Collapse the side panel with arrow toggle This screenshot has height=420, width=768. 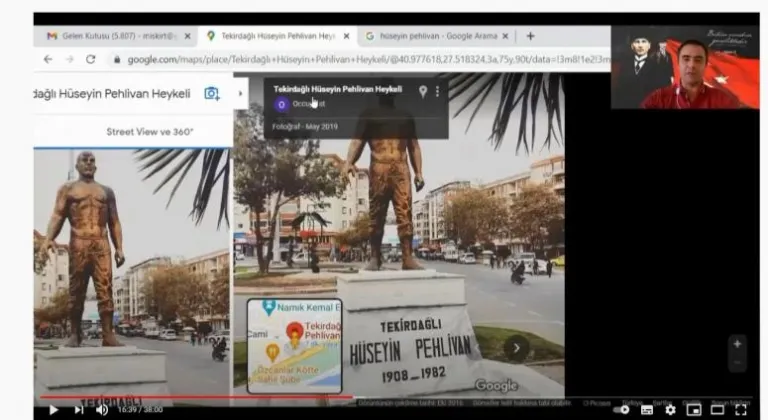[x=240, y=94]
